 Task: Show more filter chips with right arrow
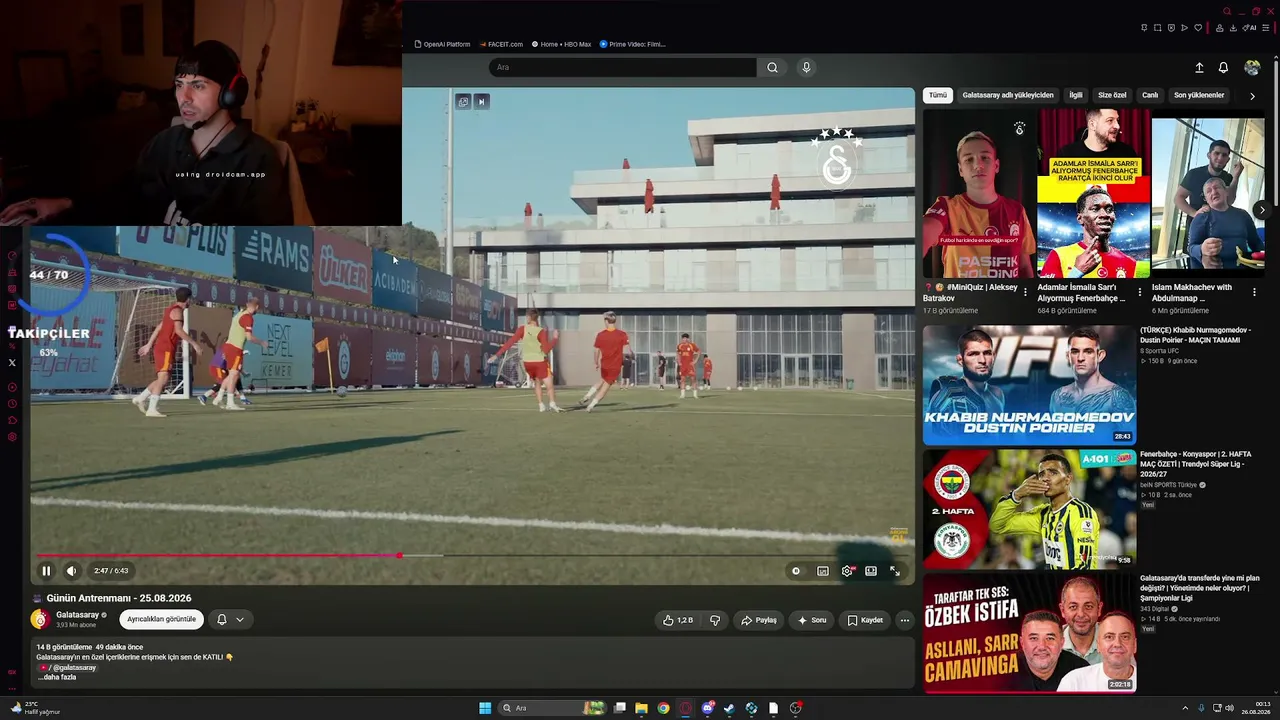tap(1252, 96)
